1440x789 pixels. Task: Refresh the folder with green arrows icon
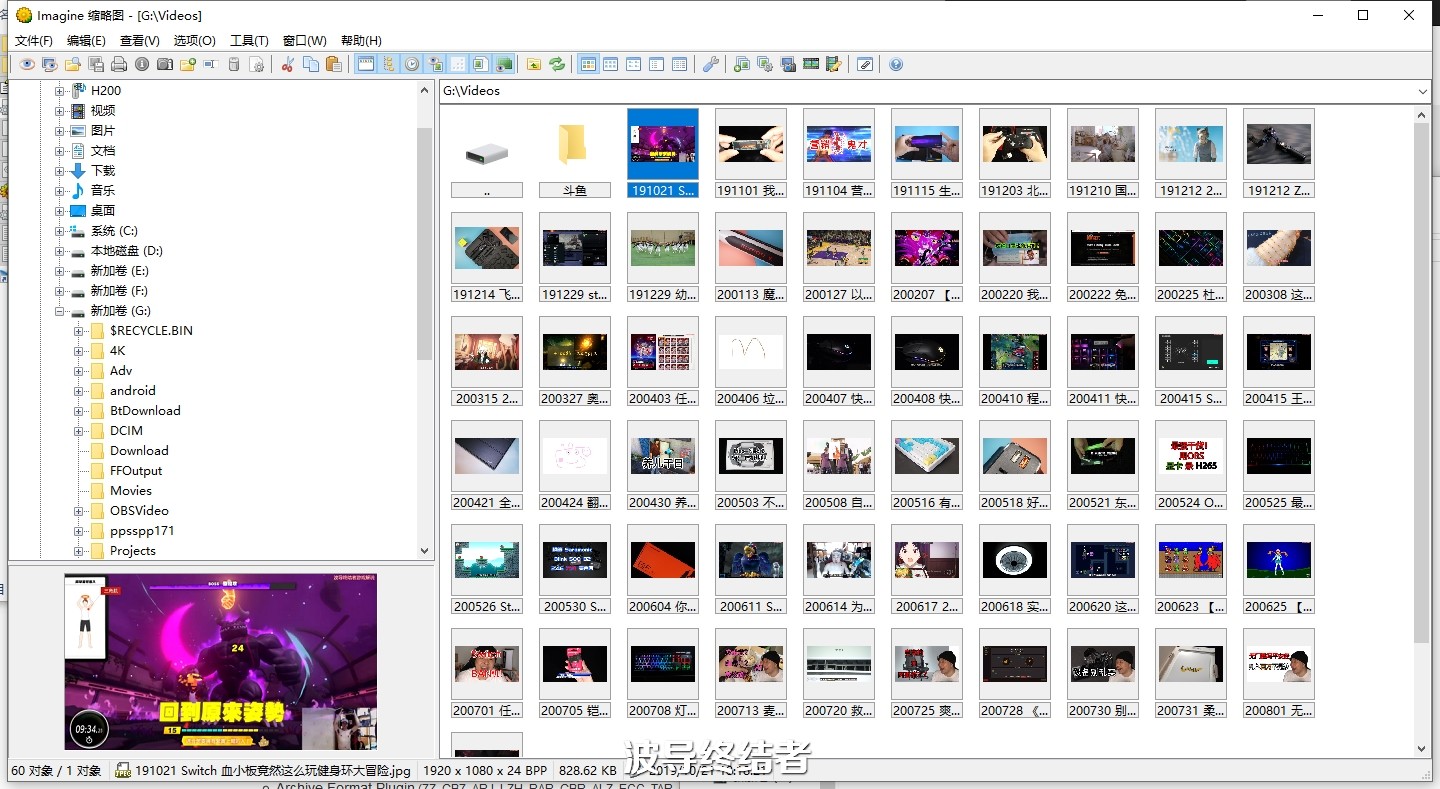(x=557, y=64)
